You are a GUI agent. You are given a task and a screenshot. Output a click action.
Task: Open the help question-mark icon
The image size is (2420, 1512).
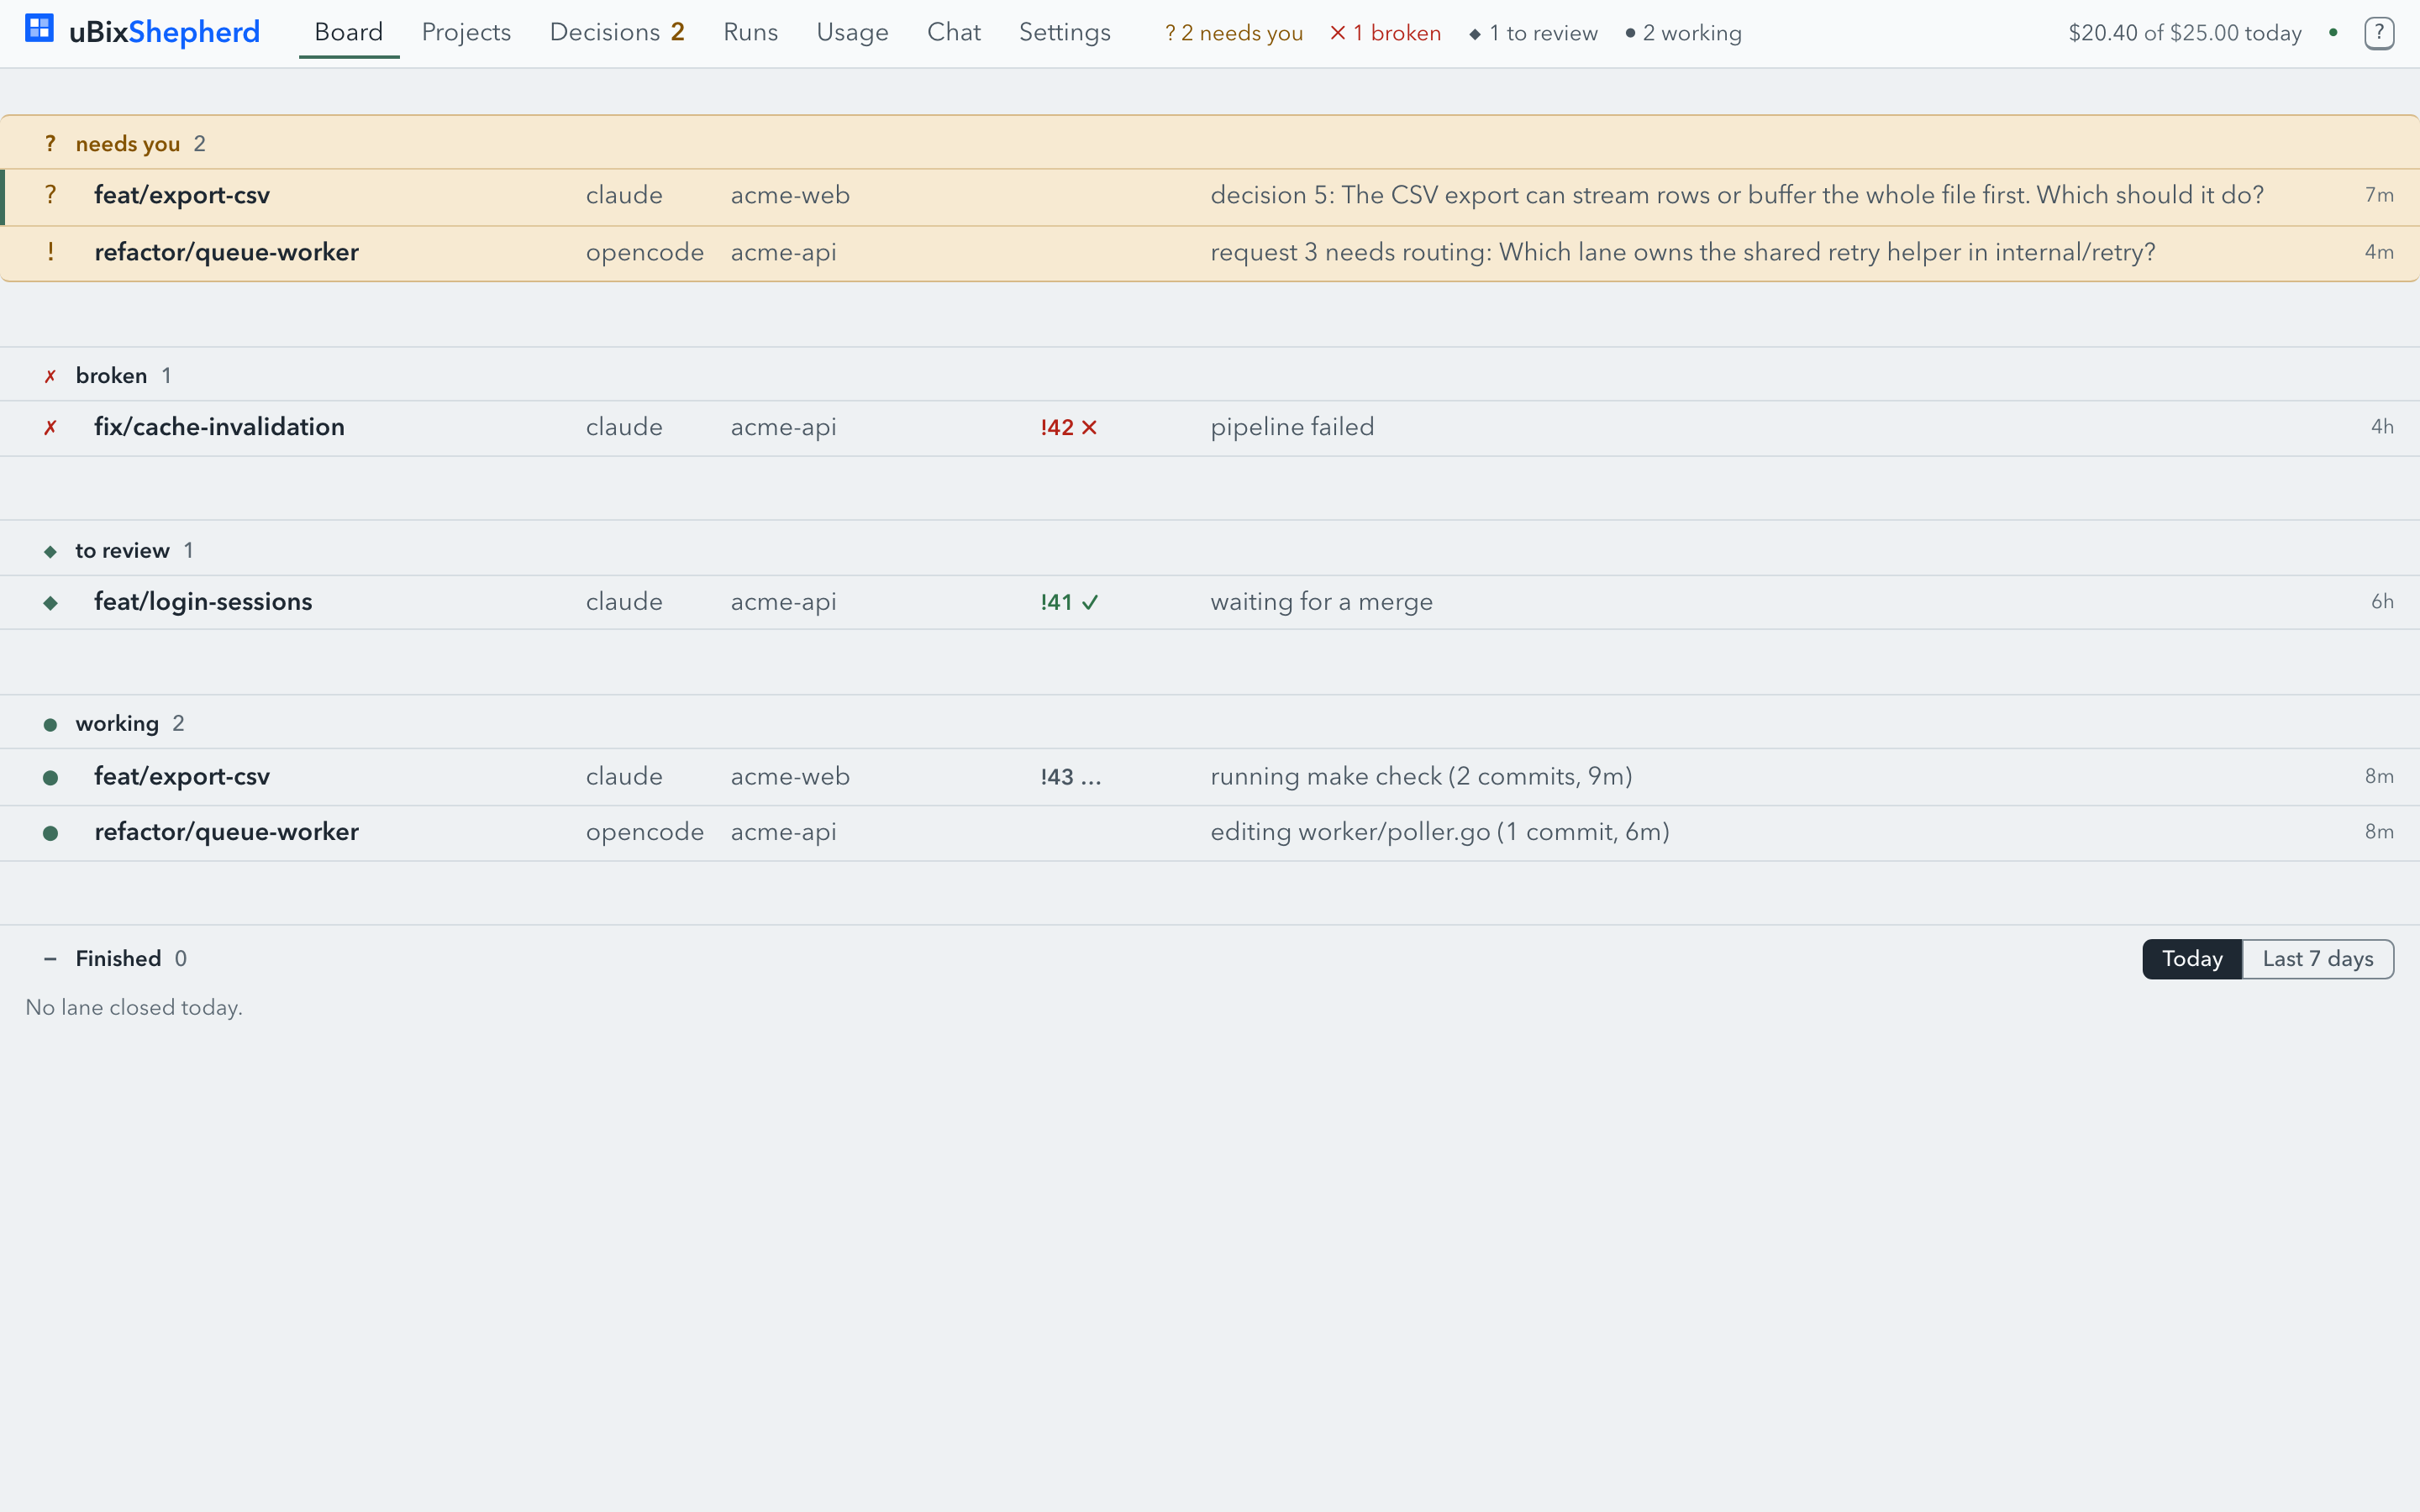2379,33
